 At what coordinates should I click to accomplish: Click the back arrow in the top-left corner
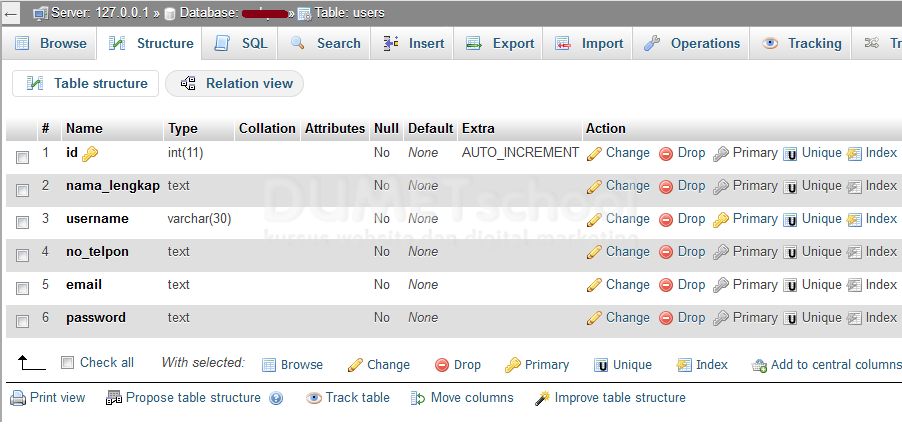coord(11,13)
